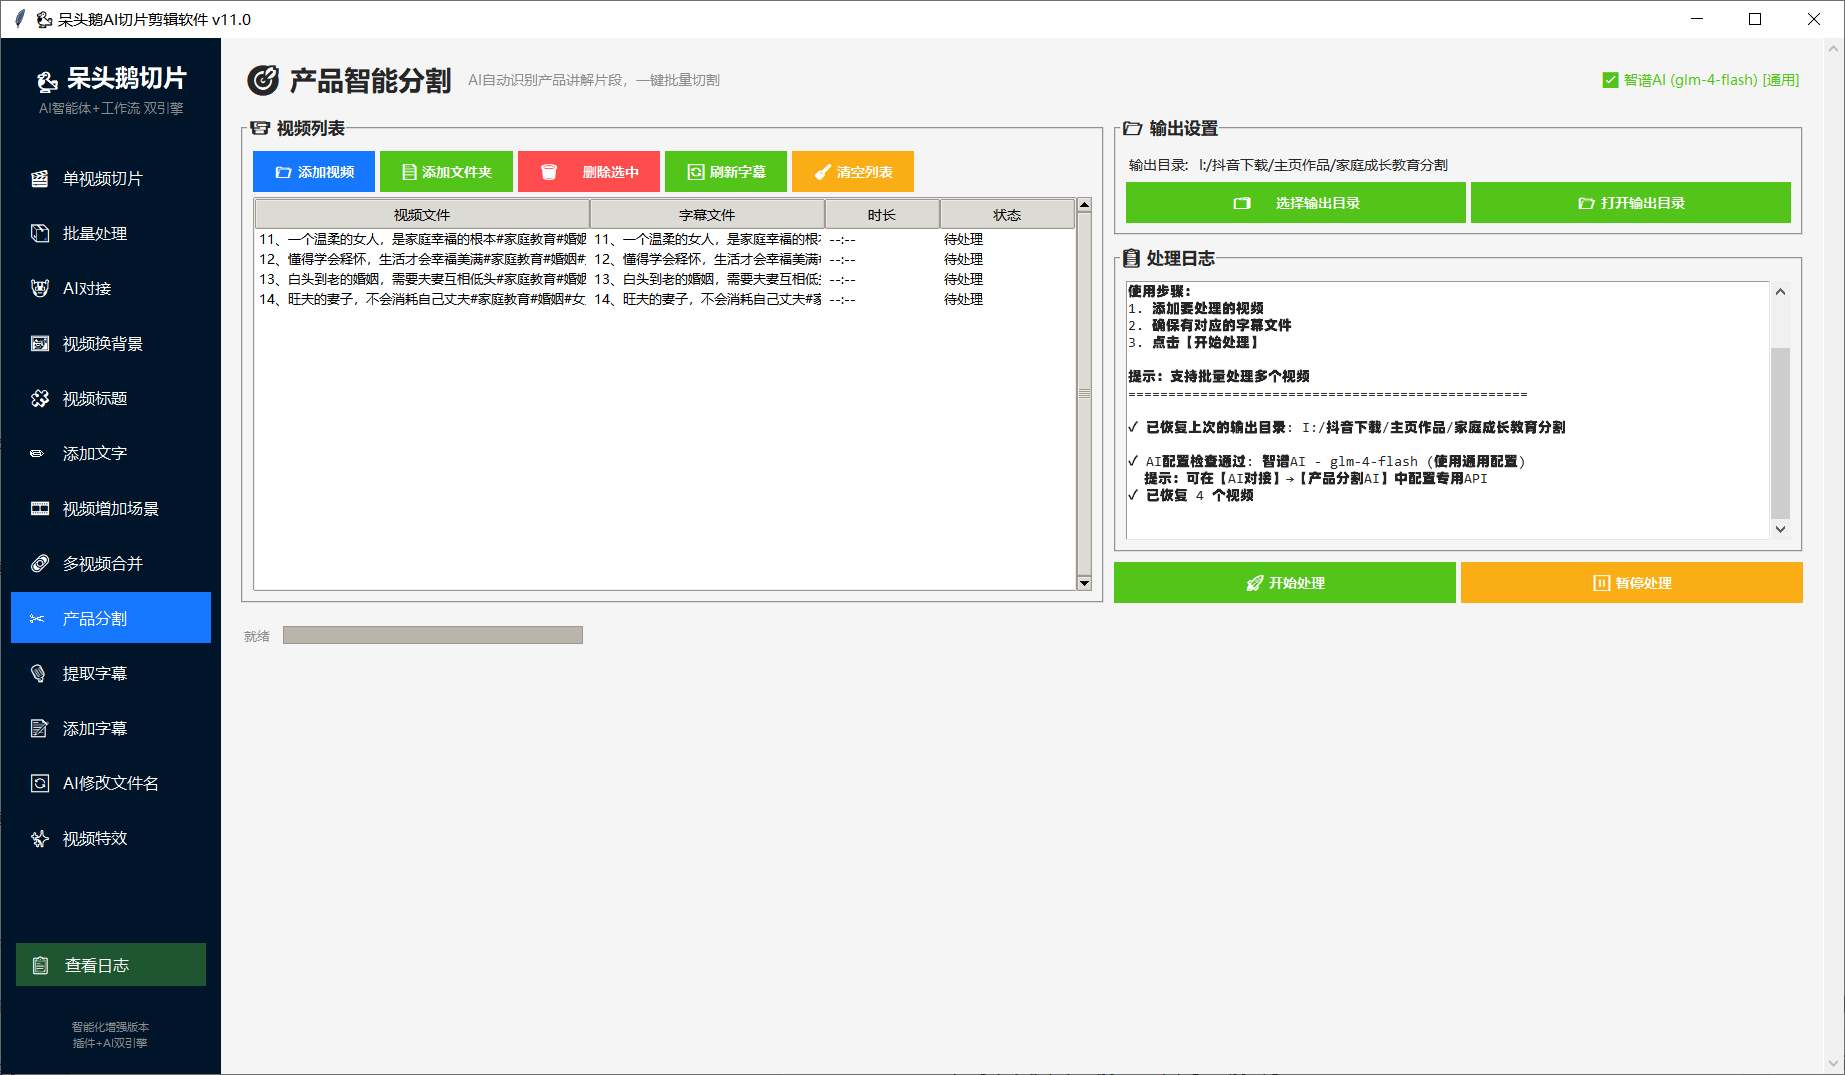Click the pause icon on 暂停处理
Screen dimensions: 1845x1075
click(x=1601, y=583)
